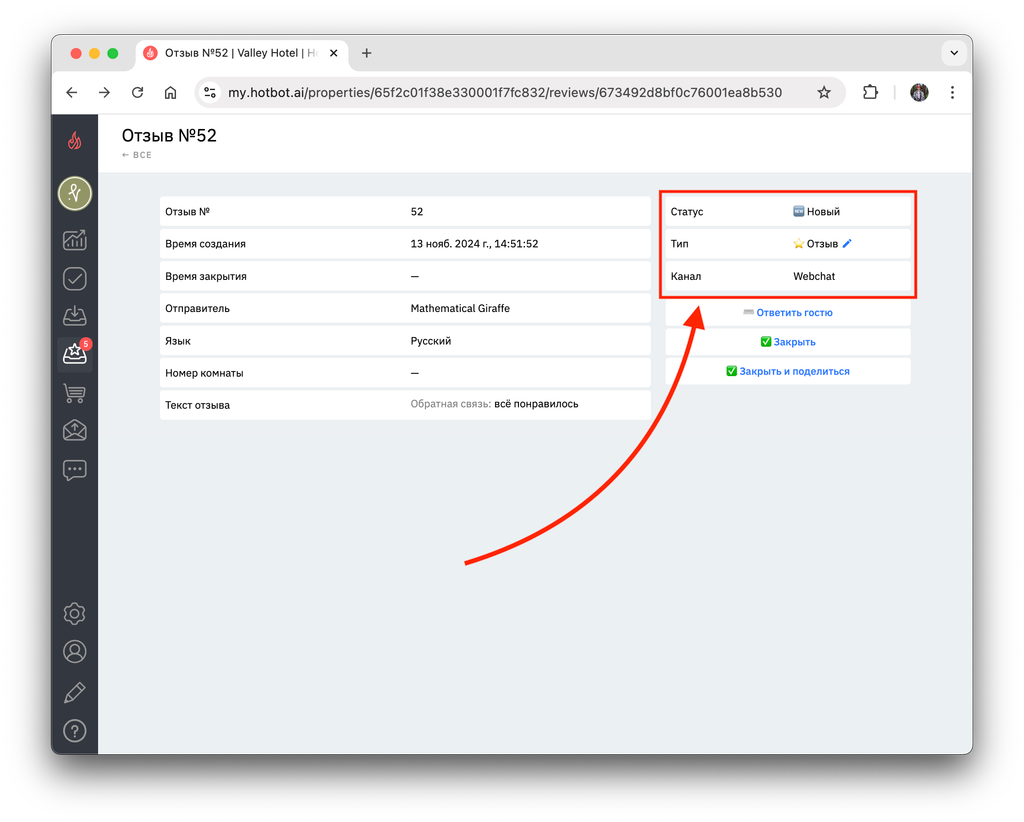Viewport: 1024px width, 822px height.
Task: Click review text всё понравилось
Action: pyautogui.click(x=536, y=404)
